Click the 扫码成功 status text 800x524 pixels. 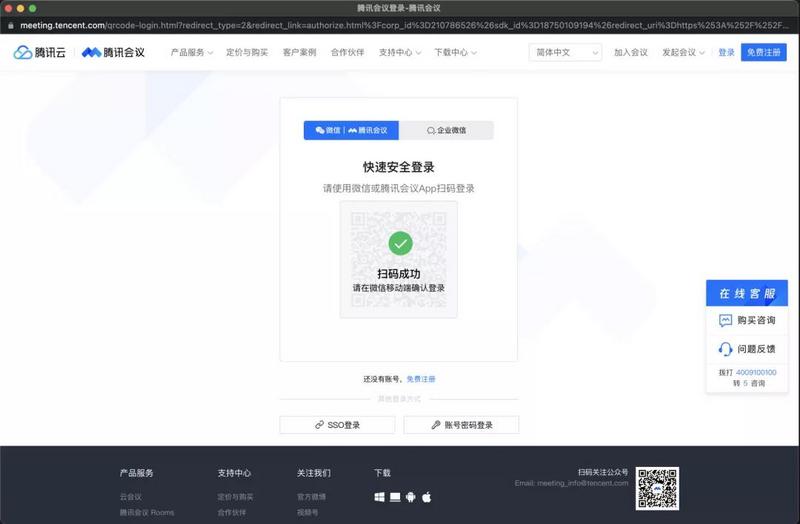398,274
